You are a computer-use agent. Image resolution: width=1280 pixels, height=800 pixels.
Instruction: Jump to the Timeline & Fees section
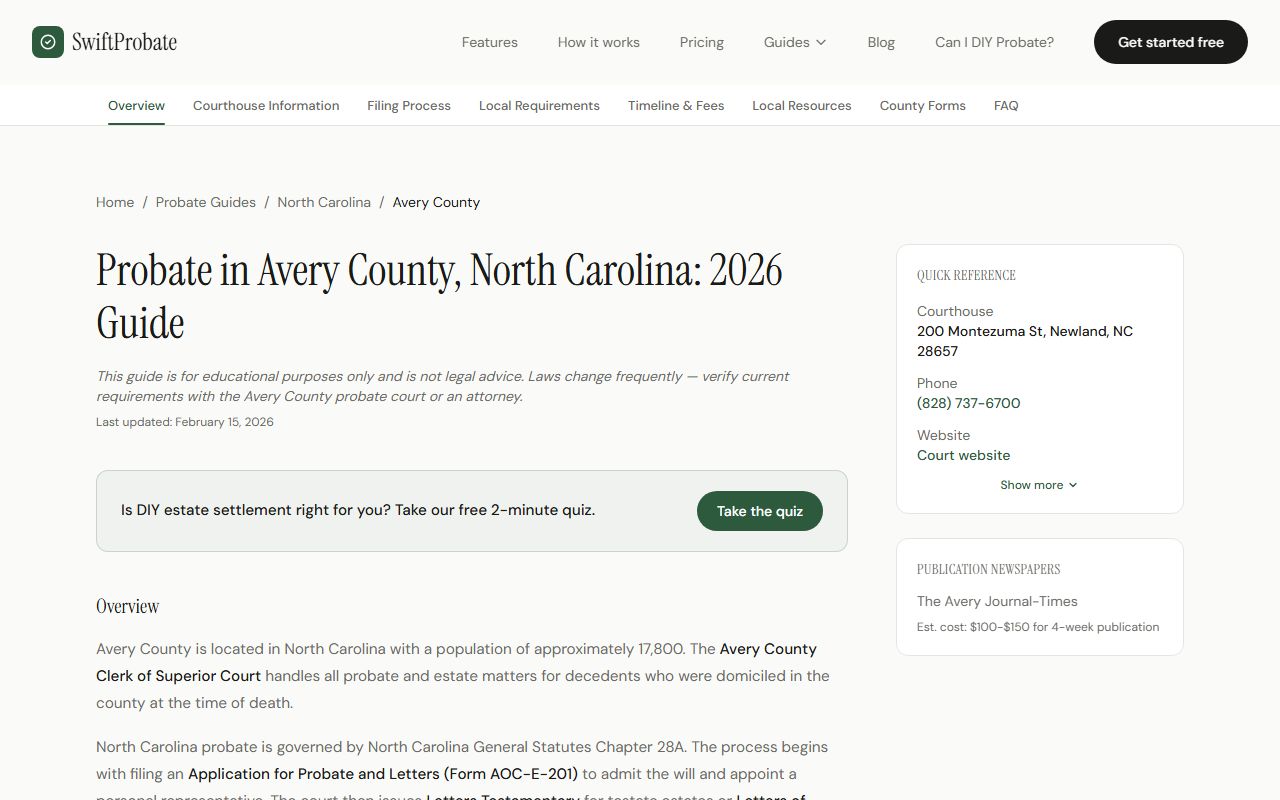(676, 105)
